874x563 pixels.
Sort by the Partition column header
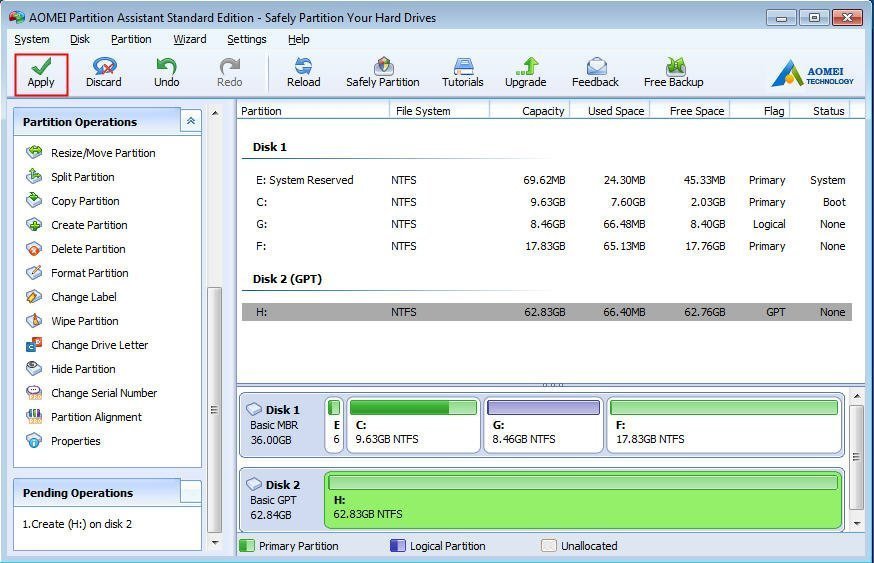tap(313, 110)
